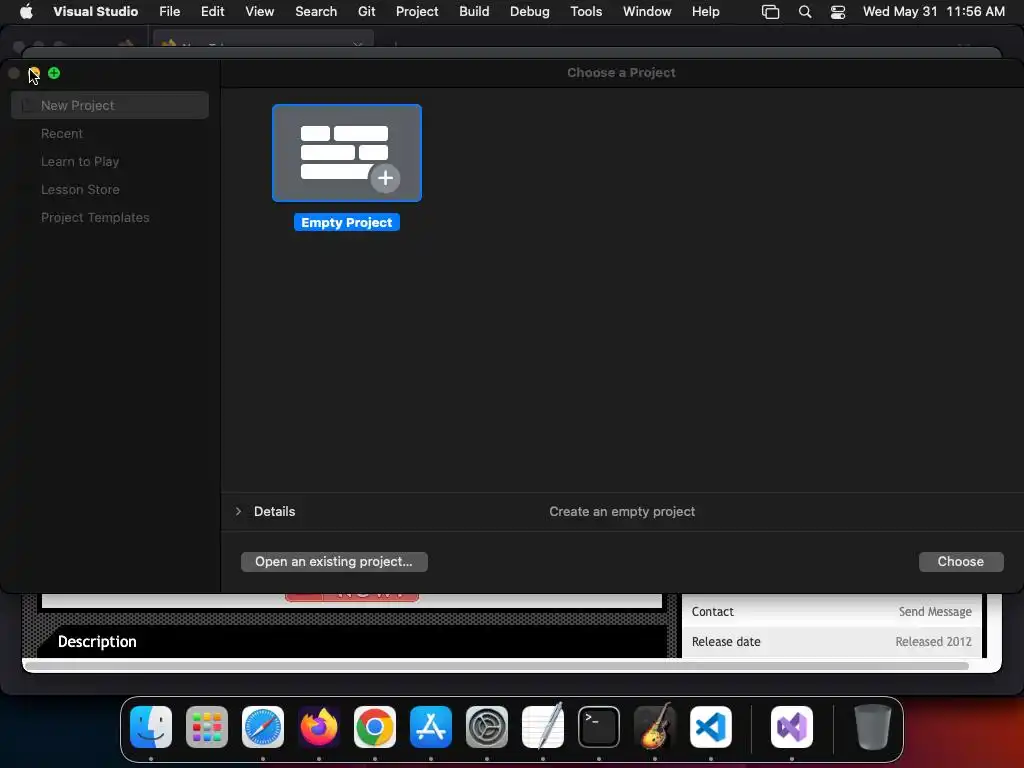Open the Help menu
The image size is (1024, 768).
click(706, 11)
